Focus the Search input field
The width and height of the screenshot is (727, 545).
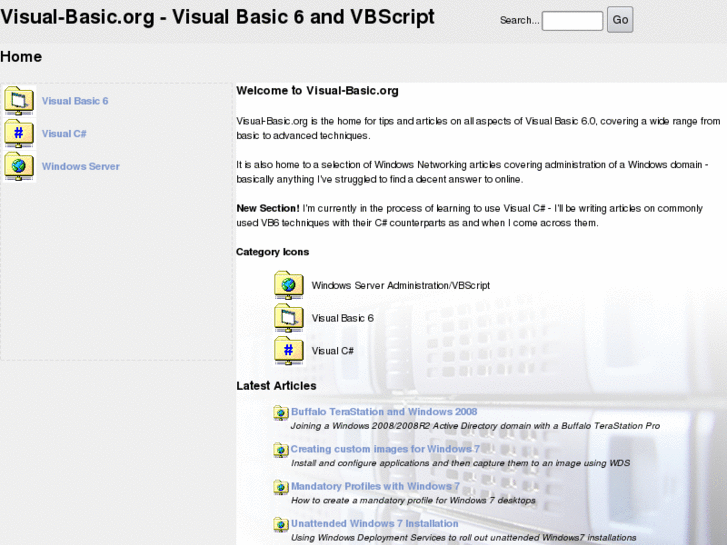click(572, 21)
